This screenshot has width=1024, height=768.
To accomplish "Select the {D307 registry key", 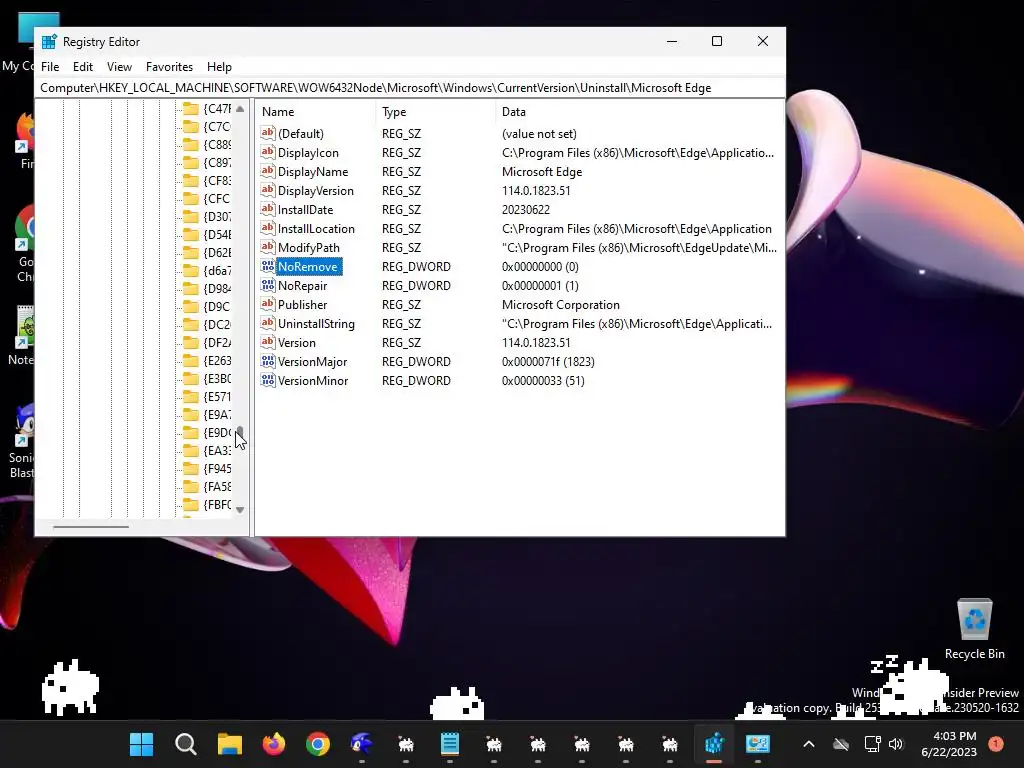I will coord(217,216).
